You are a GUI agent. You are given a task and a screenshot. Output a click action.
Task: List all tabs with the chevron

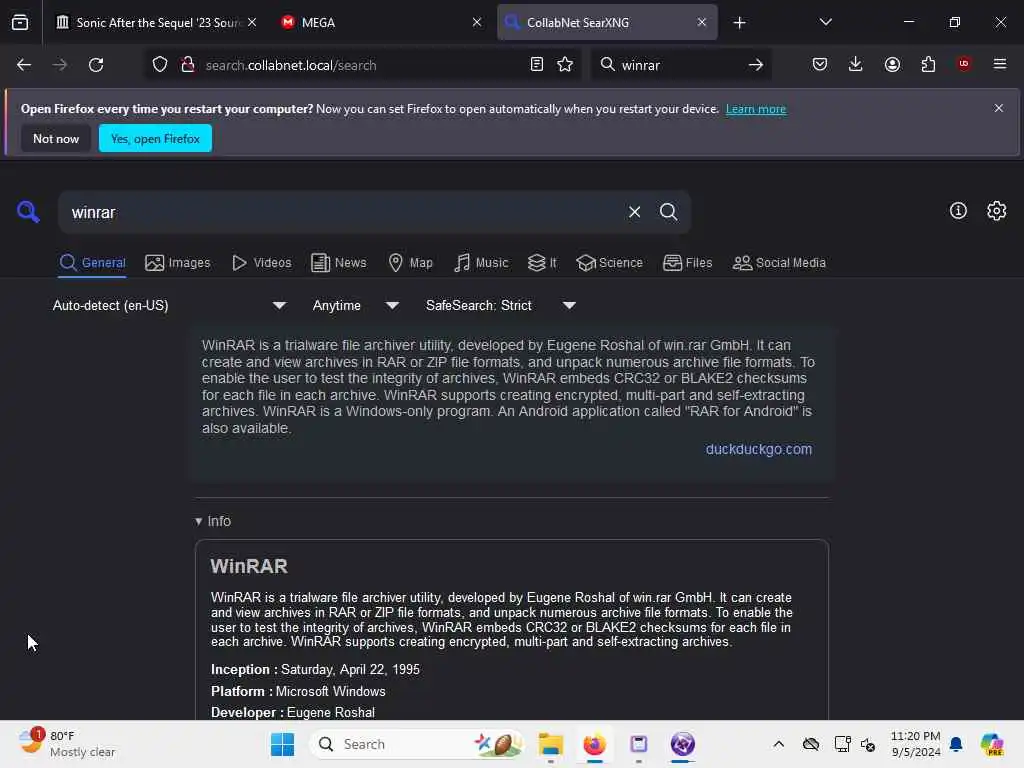pyautogui.click(x=825, y=22)
